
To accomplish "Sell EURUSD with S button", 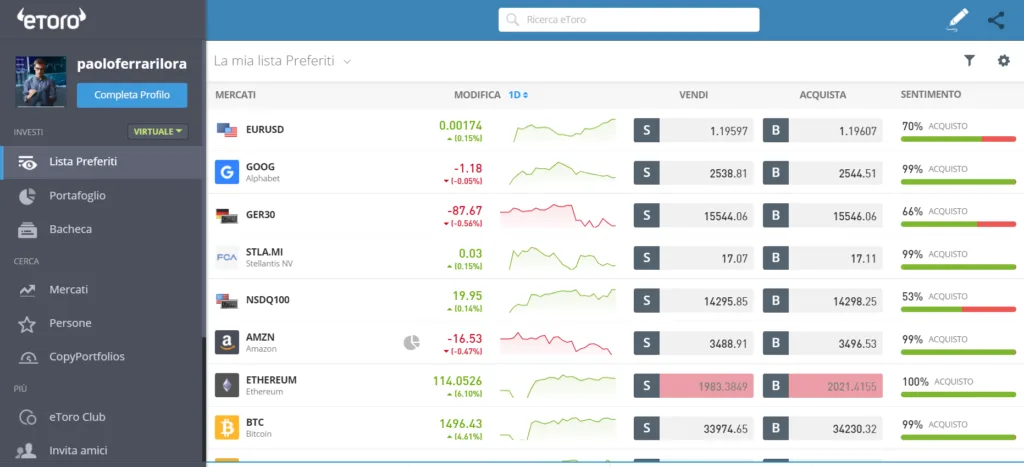I will [647, 130].
